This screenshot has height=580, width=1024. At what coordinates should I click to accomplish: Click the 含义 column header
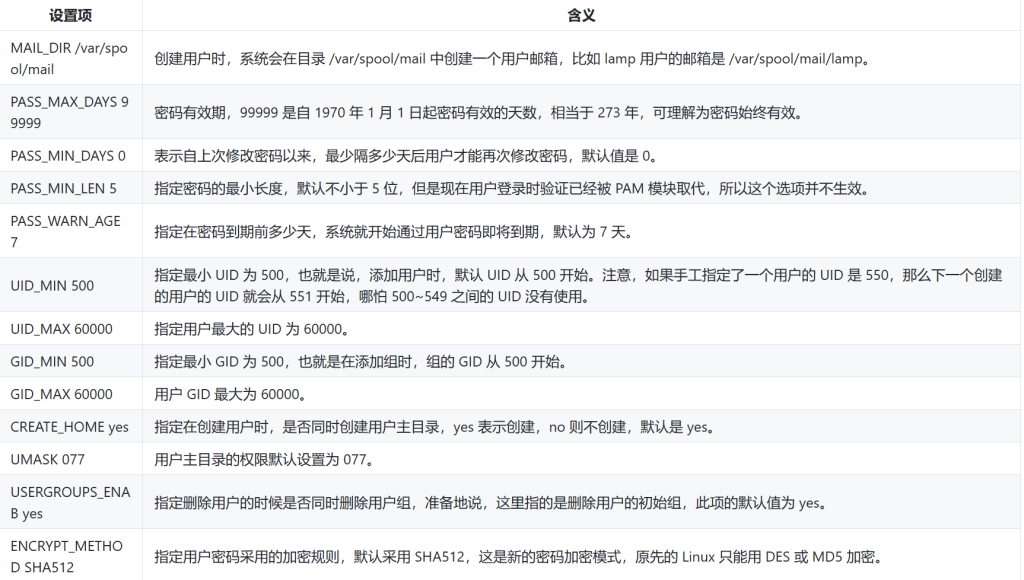581,16
